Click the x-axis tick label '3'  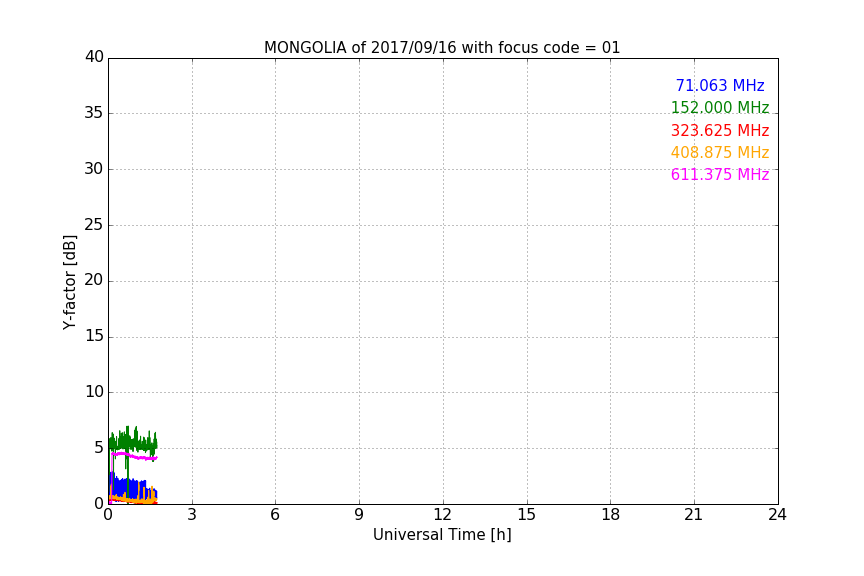click(x=192, y=515)
